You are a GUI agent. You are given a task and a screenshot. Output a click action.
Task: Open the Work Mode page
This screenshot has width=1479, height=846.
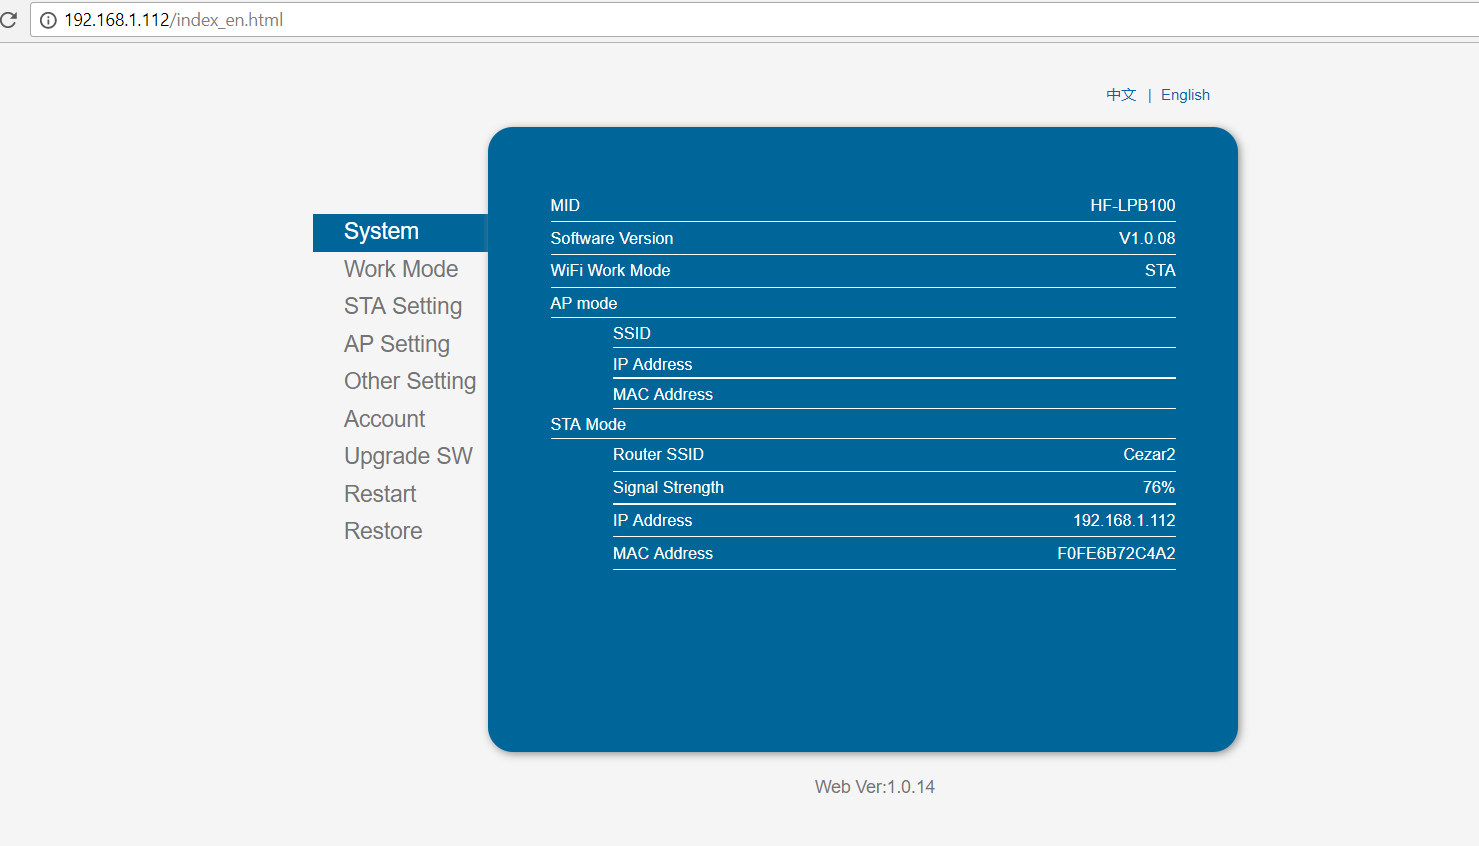point(401,269)
